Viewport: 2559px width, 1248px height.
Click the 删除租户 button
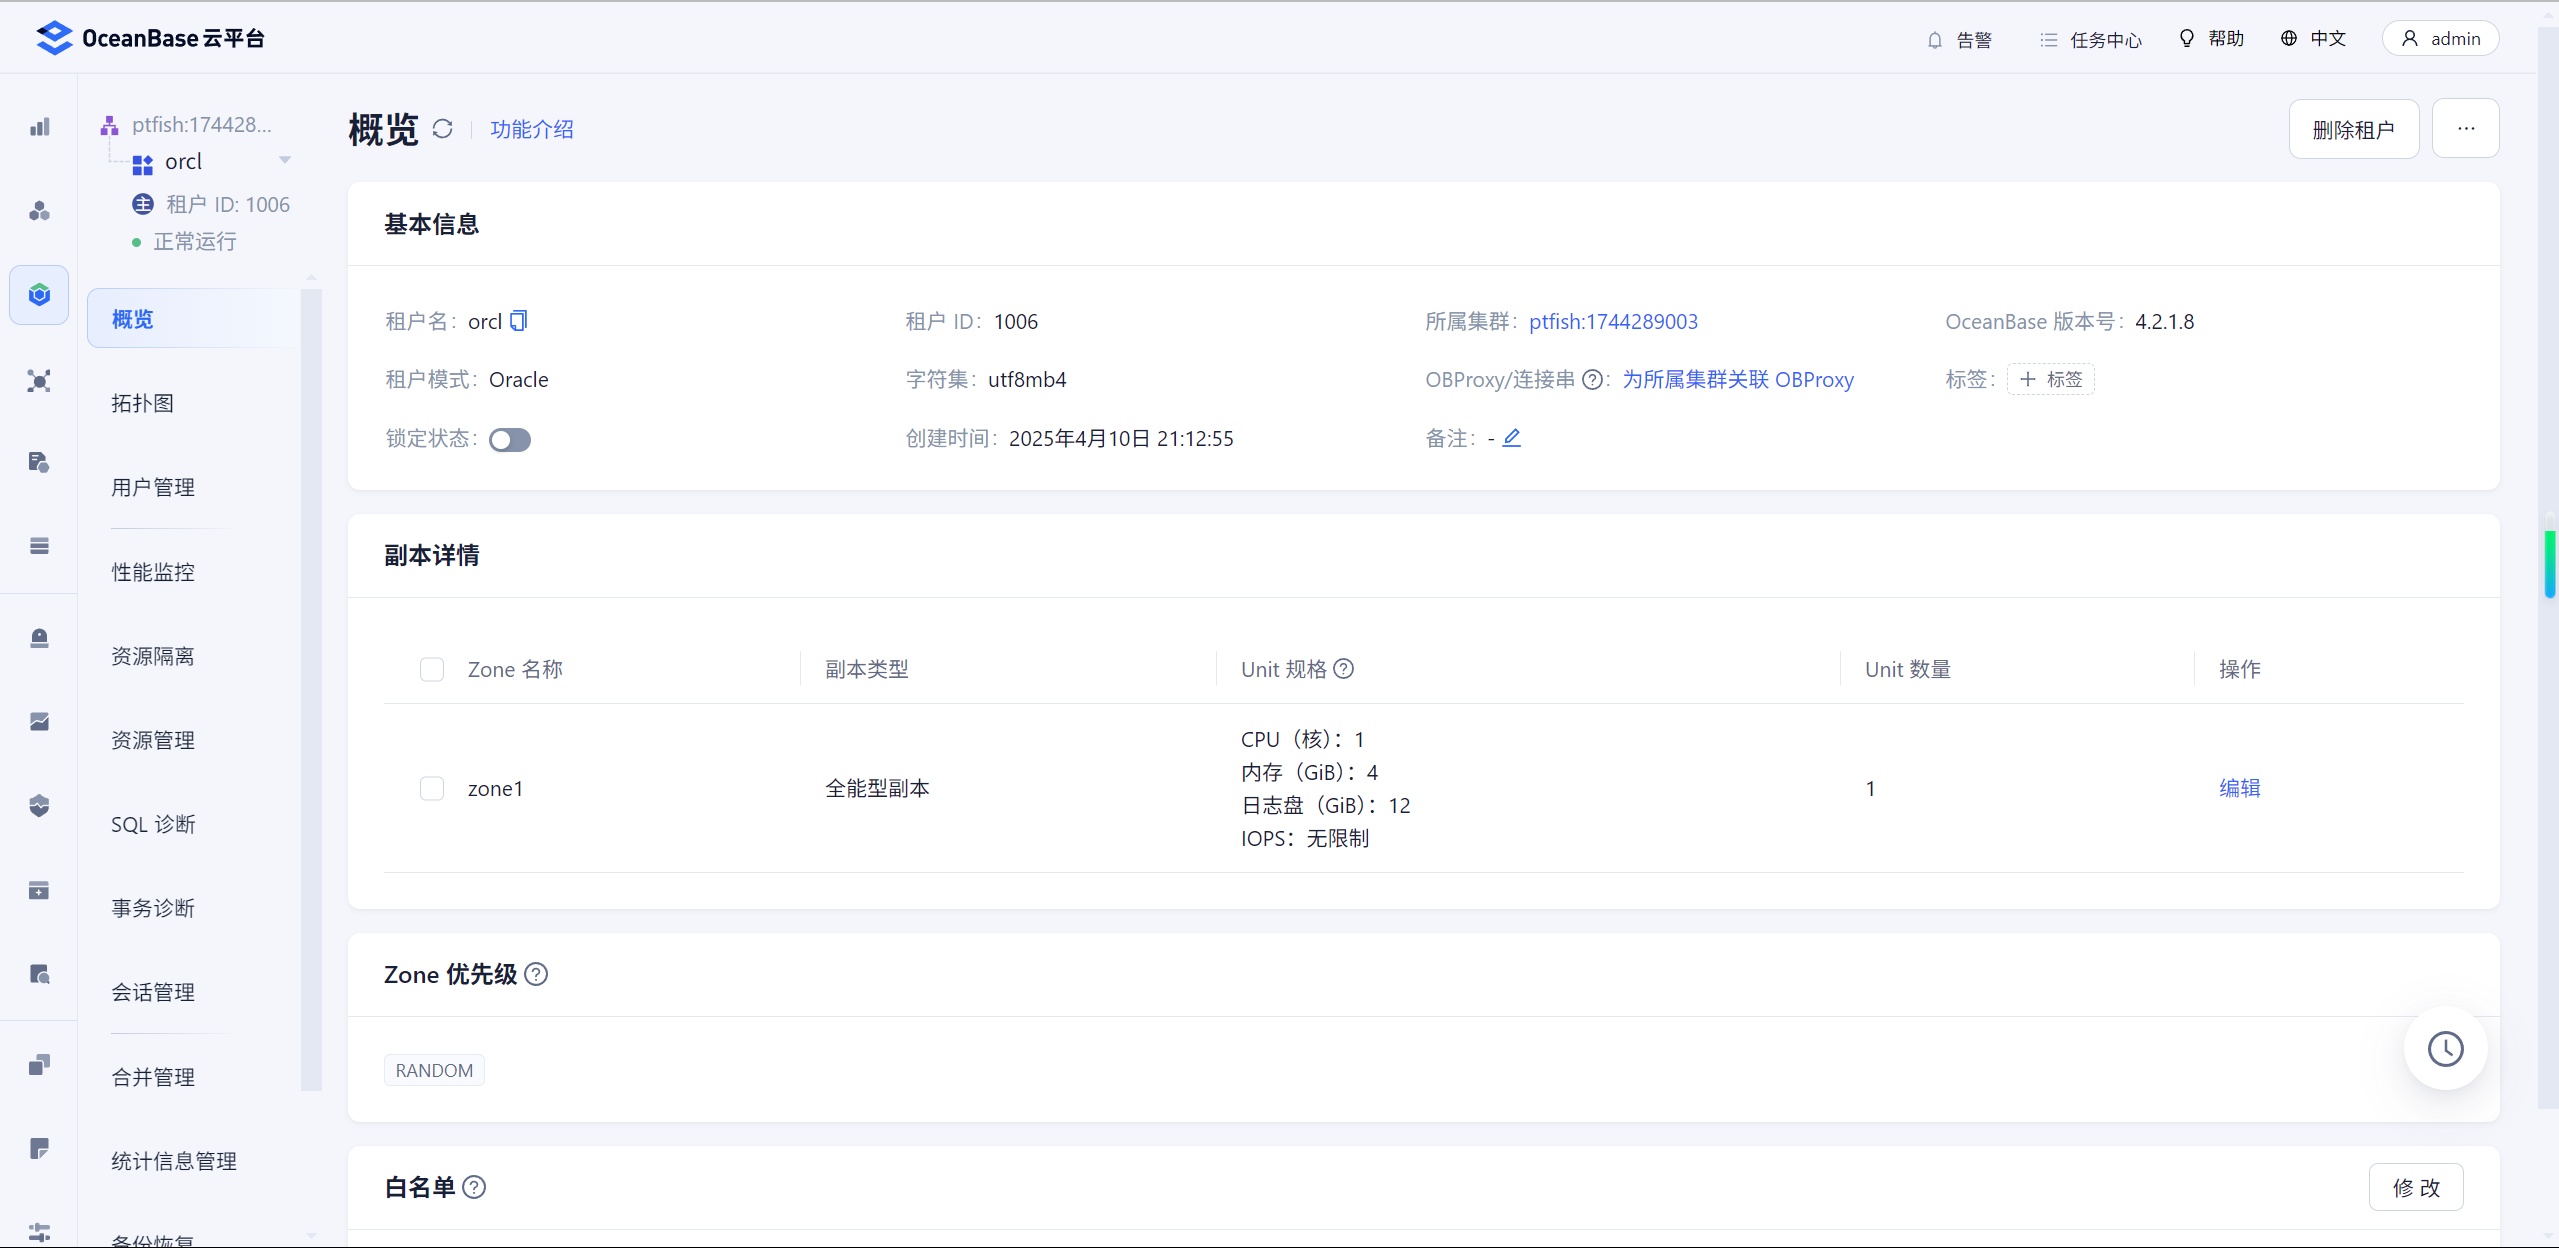(2353, 129)
